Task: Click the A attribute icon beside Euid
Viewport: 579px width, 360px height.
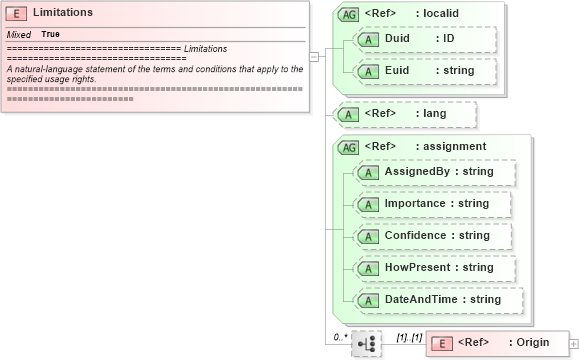Action: [368, 72]
